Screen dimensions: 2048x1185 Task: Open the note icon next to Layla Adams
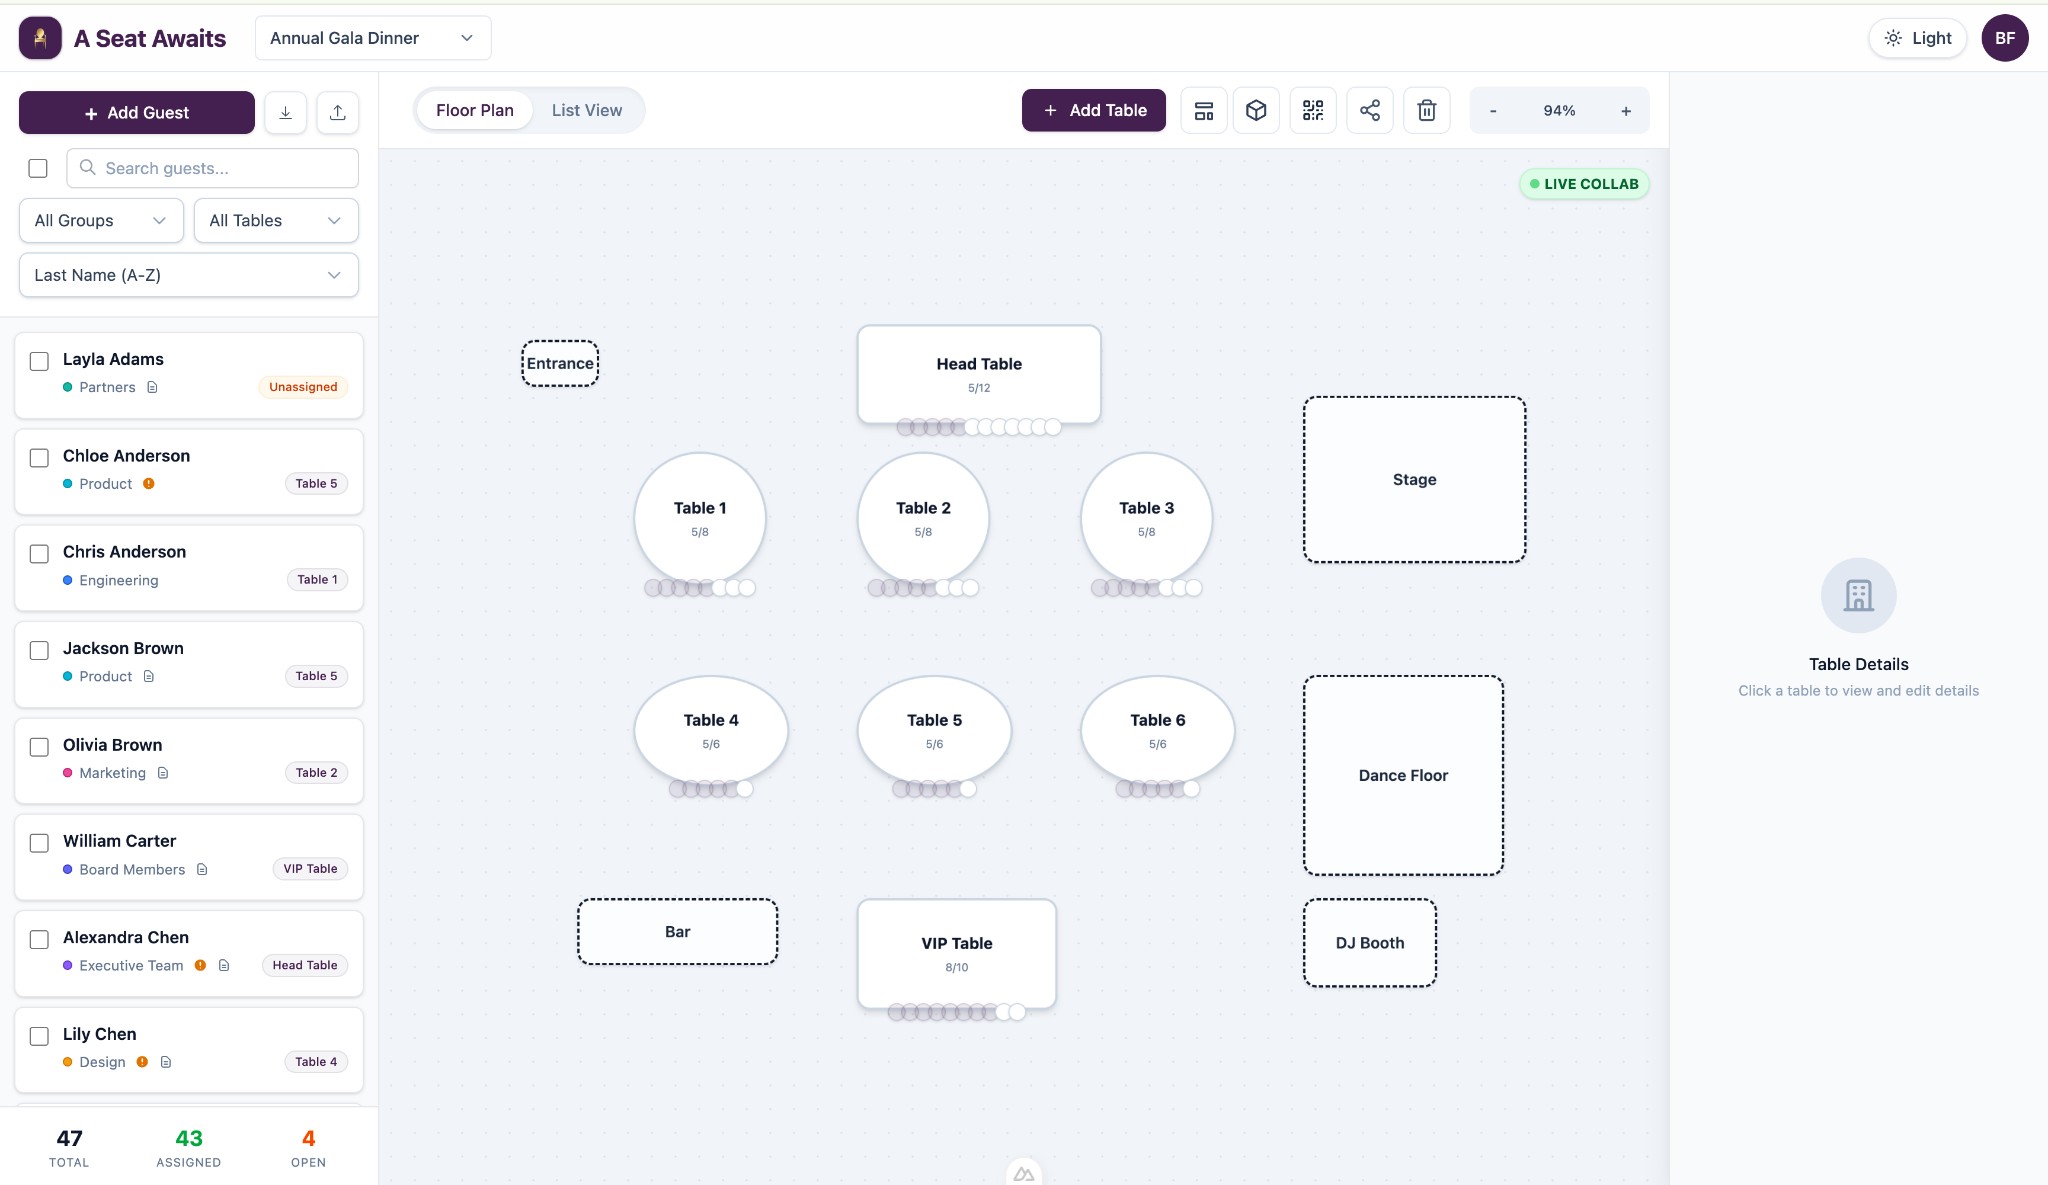pyautogui.click(x=151, y=387)
